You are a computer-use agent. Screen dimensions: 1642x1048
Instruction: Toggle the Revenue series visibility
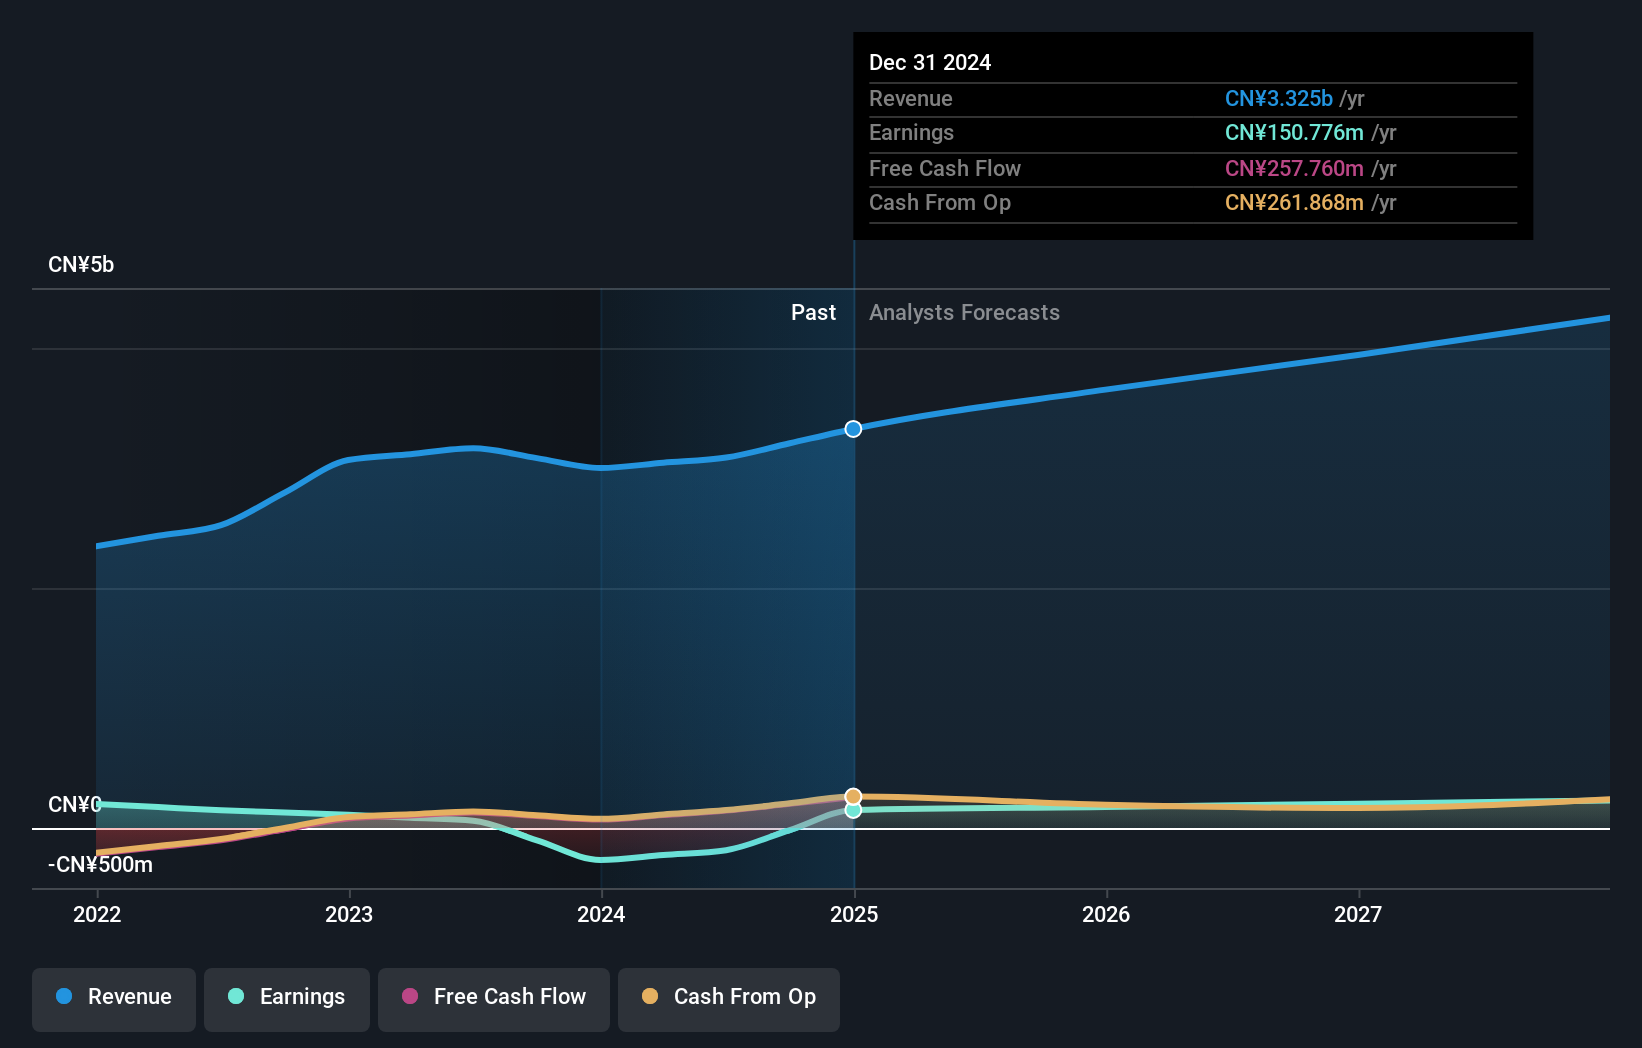[113, 997]
